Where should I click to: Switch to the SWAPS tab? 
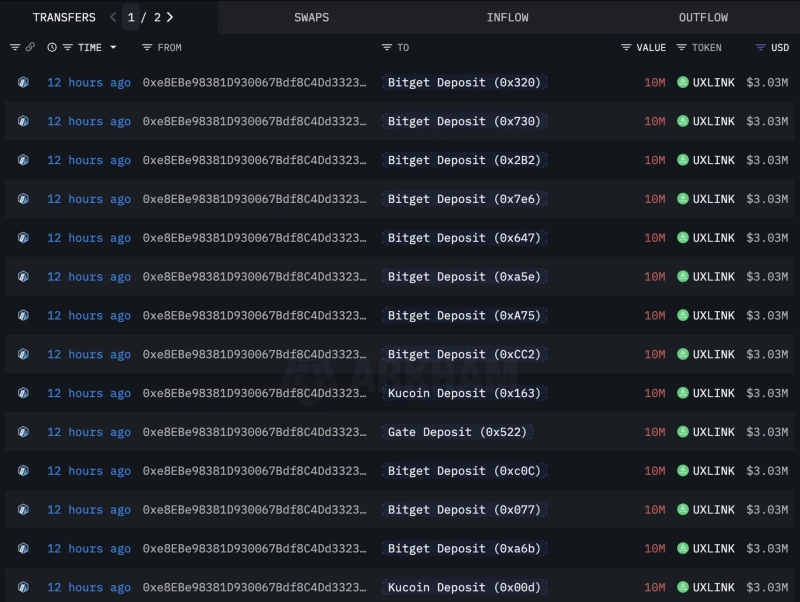tap(311, 17)
